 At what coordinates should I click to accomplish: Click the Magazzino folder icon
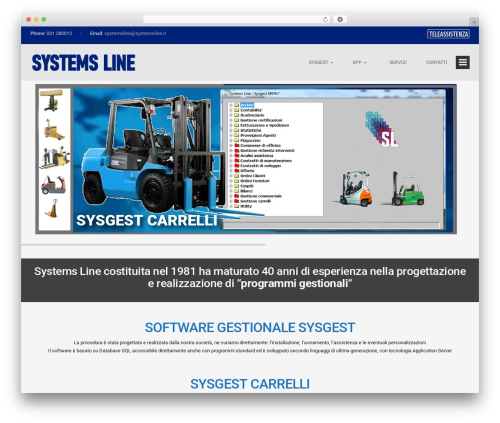tap(237, 140)
